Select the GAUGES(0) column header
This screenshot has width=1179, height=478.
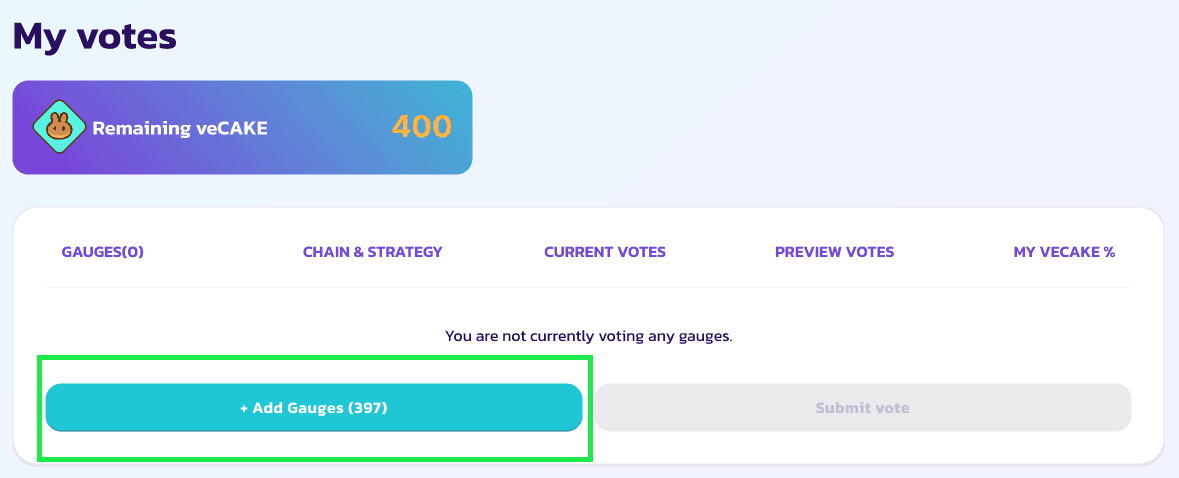(102, 252)
